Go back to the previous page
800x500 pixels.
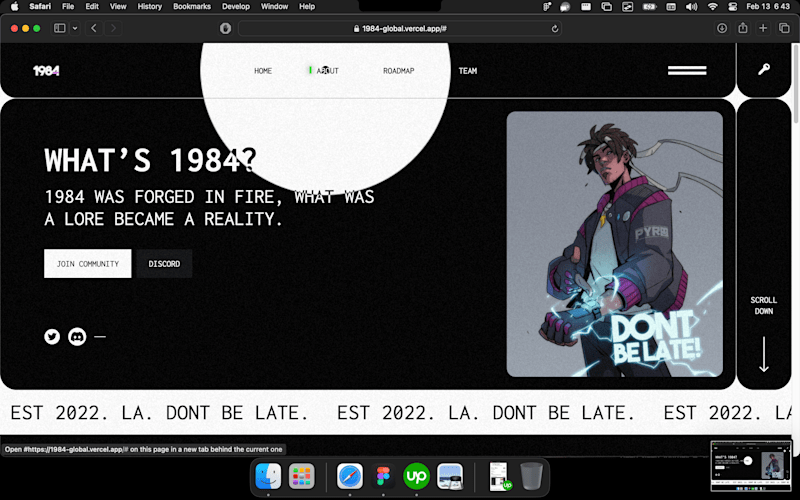pyautogui.click(x=93, y=28)
